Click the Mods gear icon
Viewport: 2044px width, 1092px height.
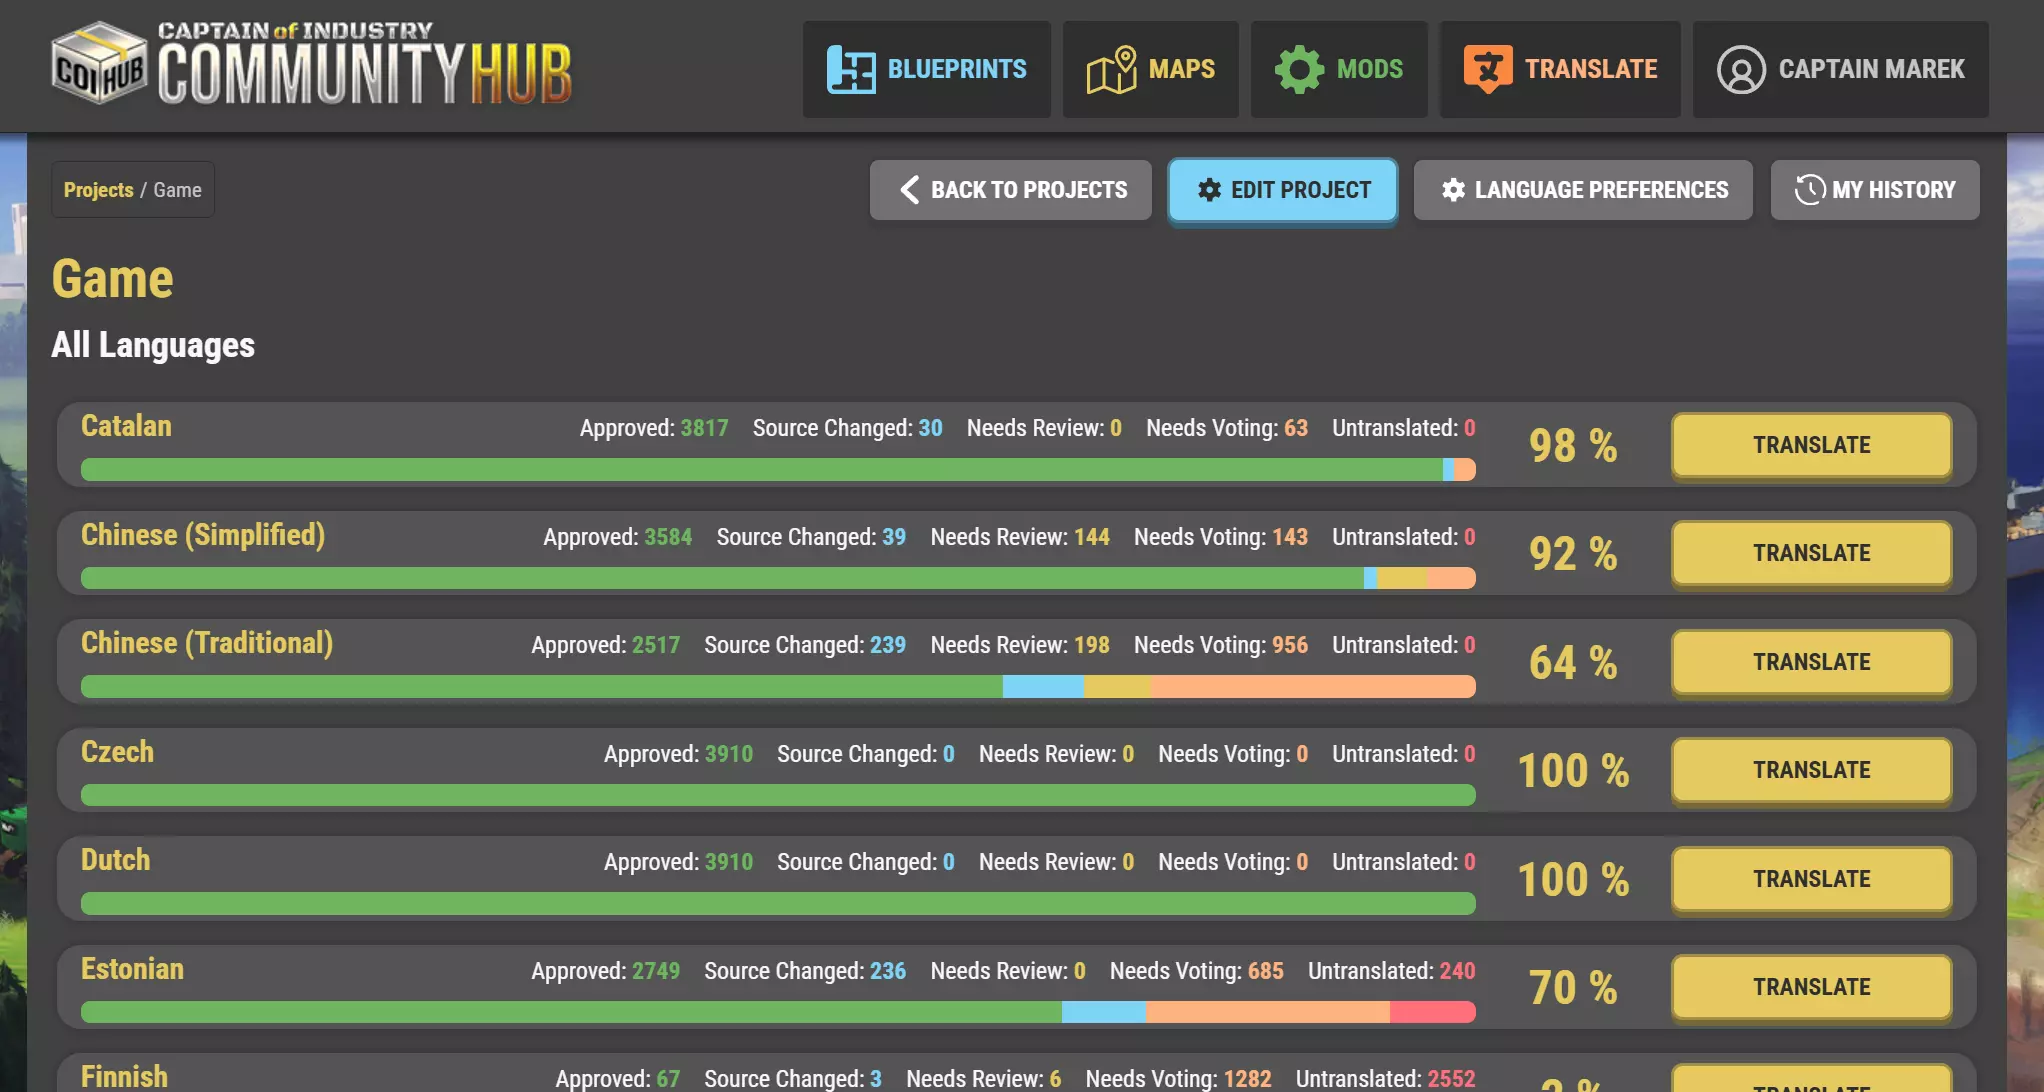[x=1298, y=69]
